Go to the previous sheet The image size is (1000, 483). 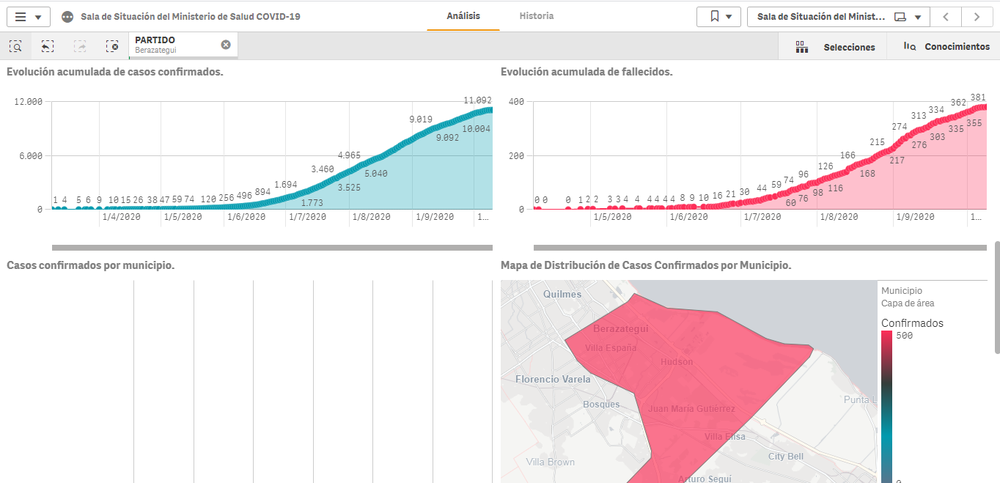(x=946, y=17)
